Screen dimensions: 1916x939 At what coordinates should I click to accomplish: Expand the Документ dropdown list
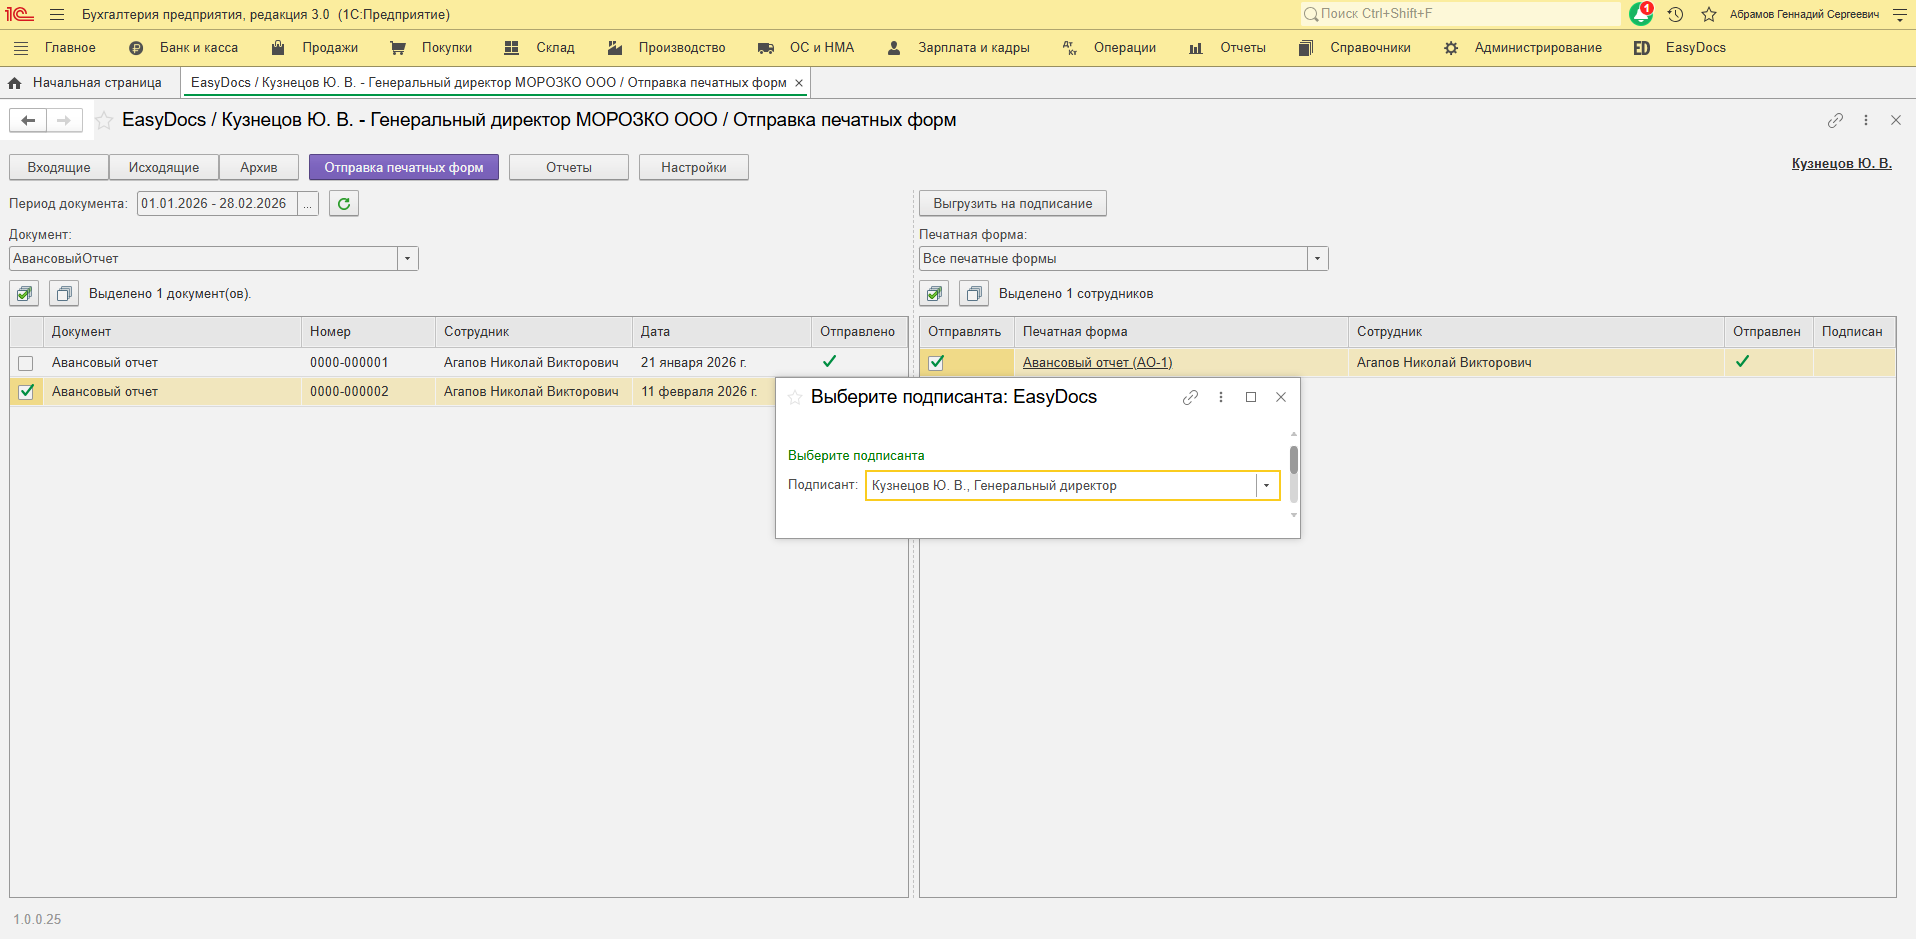pyautogui.click(x=408, y=259)
